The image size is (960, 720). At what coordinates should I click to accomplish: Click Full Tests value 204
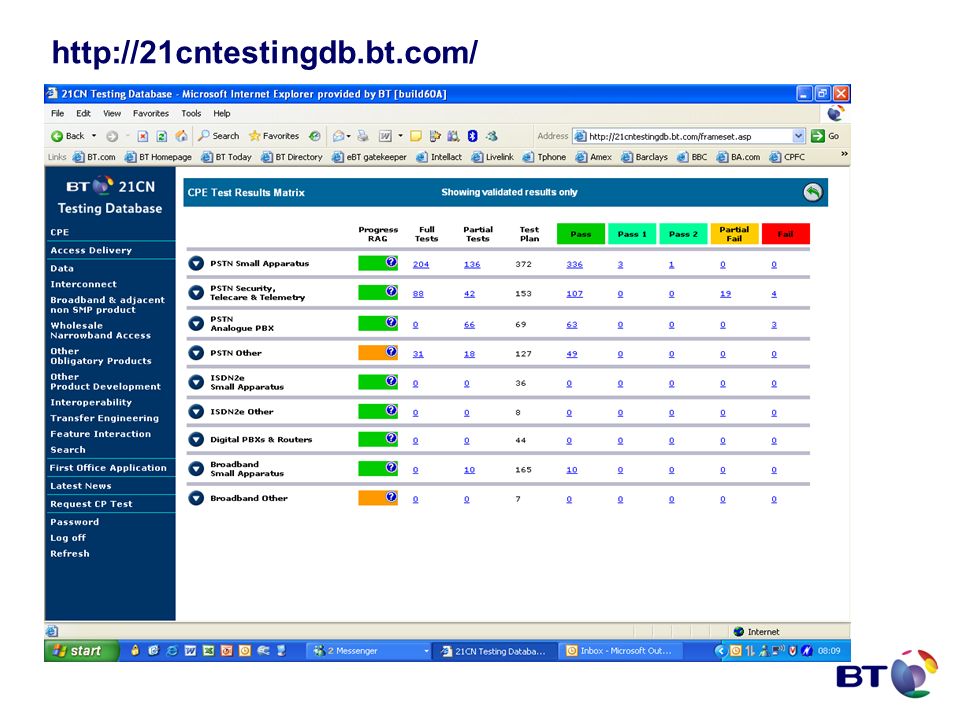(x=421, y=264)
